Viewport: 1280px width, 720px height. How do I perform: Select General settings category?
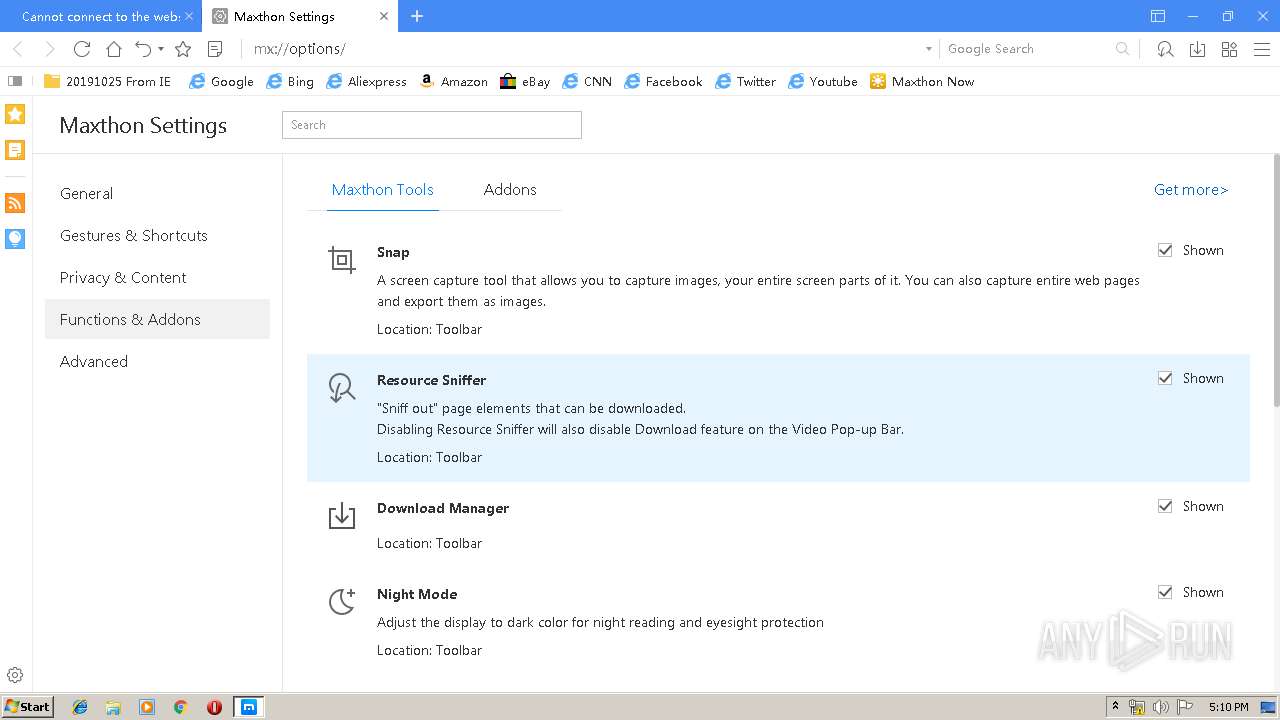[157, 193]
